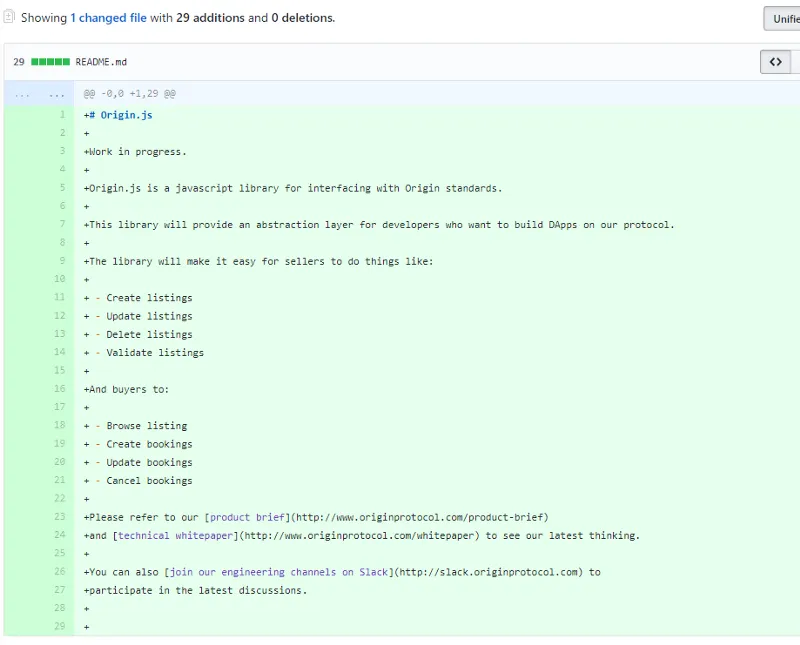
Task: Click the file diff icon beside Showing
Action: (x=9, y=17)
